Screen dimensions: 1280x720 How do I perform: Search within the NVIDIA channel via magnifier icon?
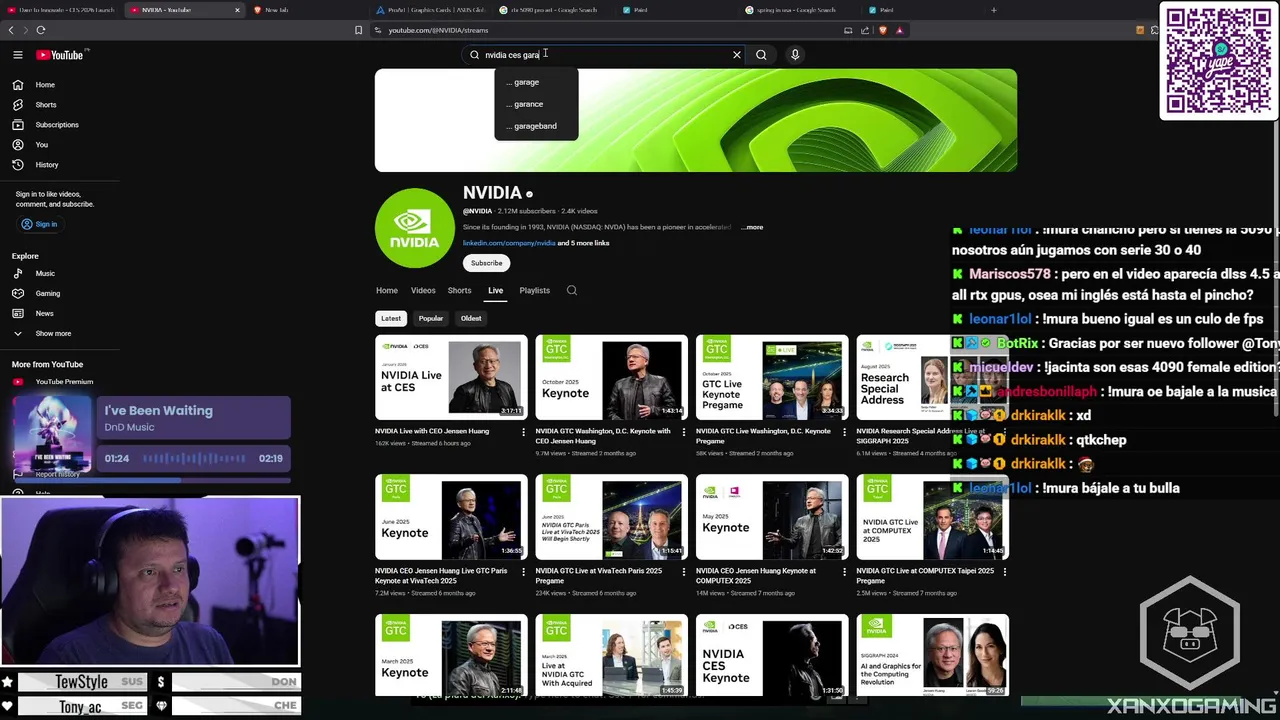(x=572, y=290)
